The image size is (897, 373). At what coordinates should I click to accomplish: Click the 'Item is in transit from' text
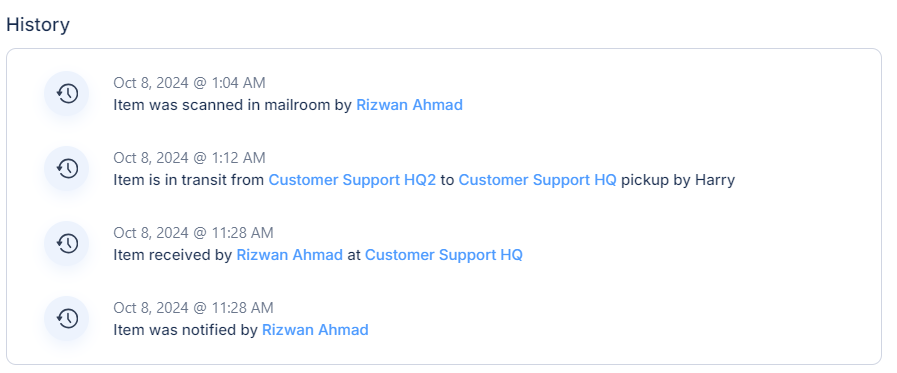pyautogui.click(x=189, y=180)
